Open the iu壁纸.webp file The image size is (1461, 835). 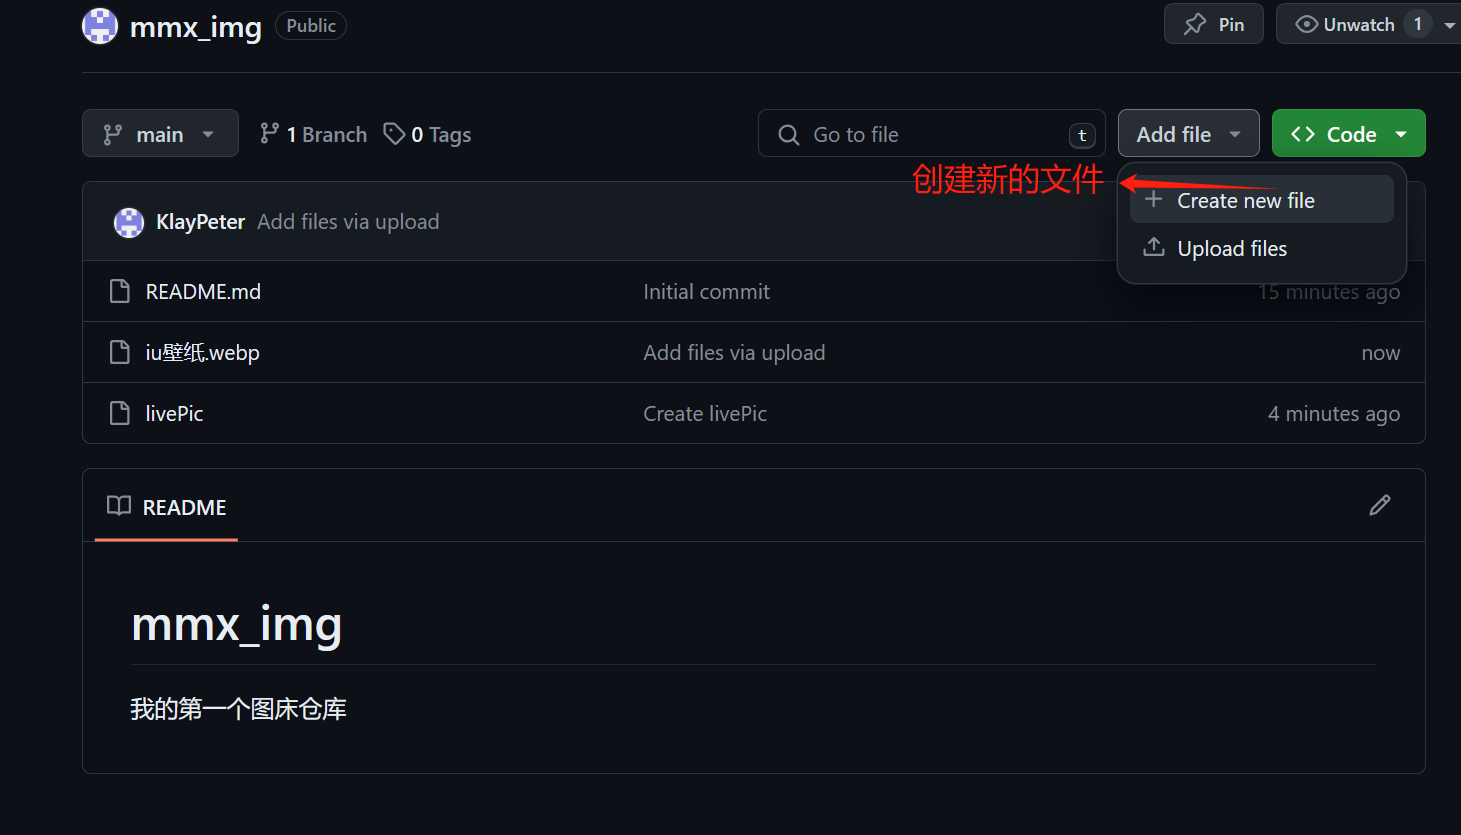[x=202, y=352]
